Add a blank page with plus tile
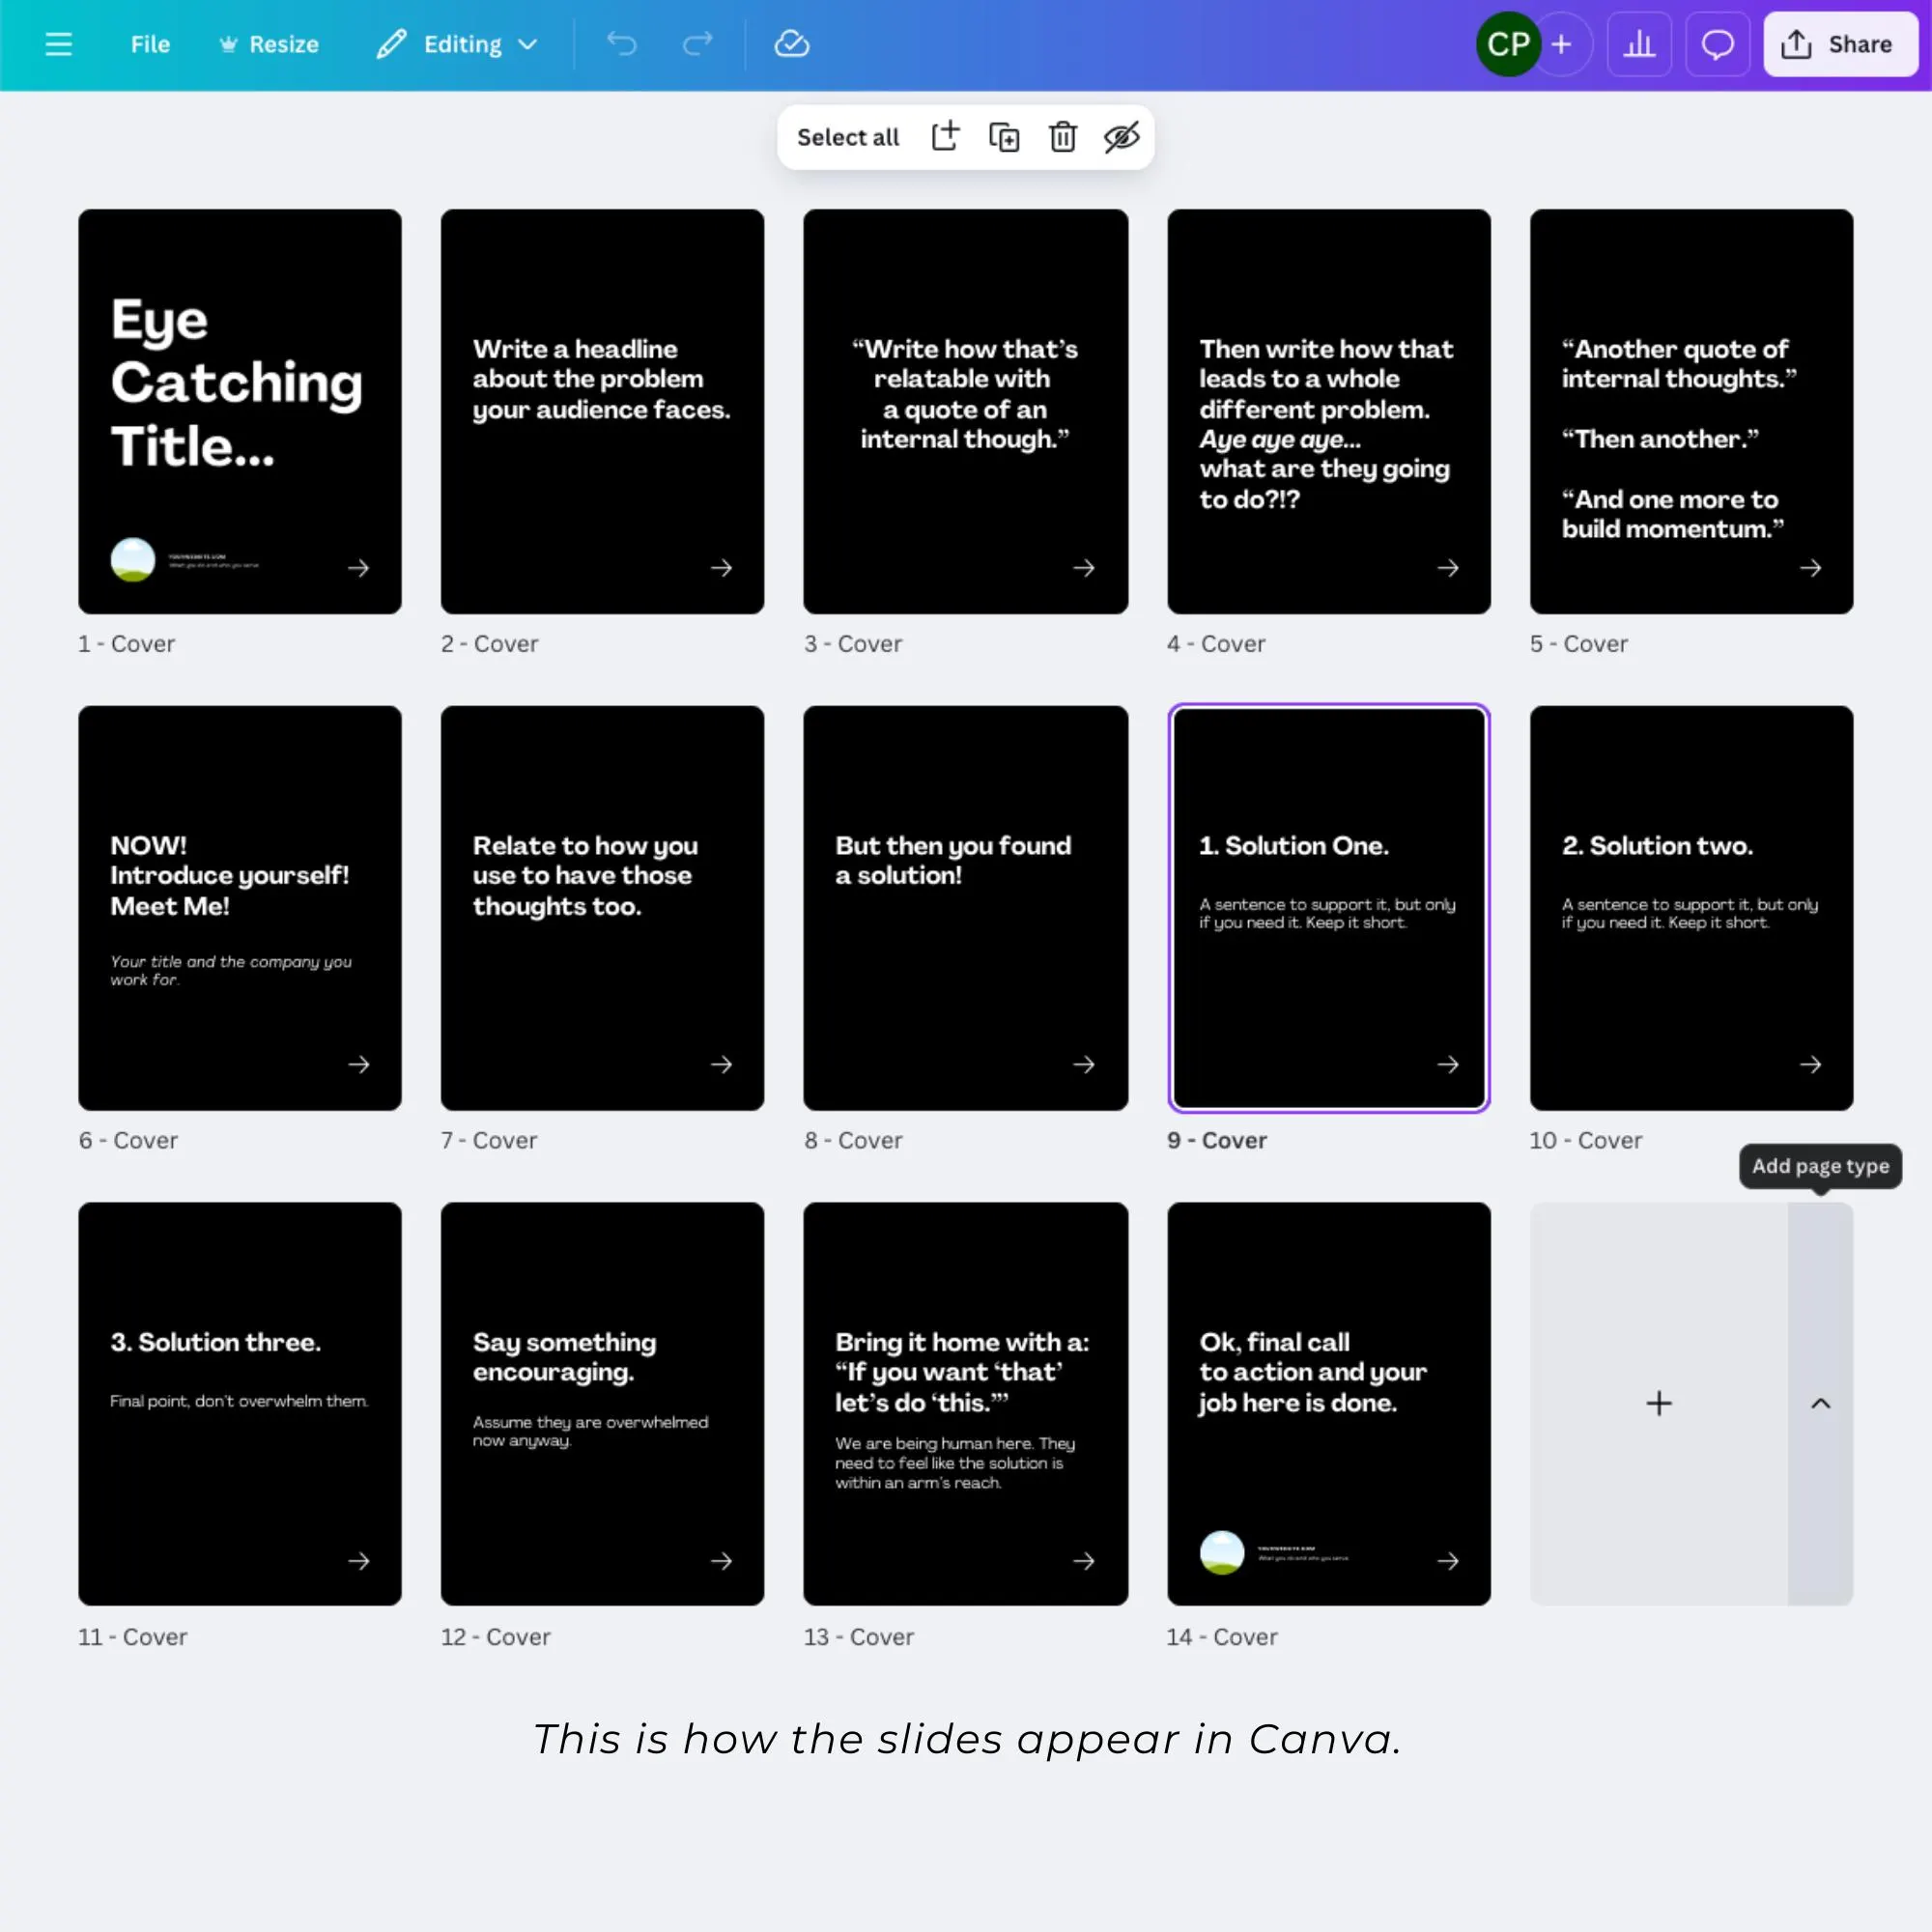 1659,1404
